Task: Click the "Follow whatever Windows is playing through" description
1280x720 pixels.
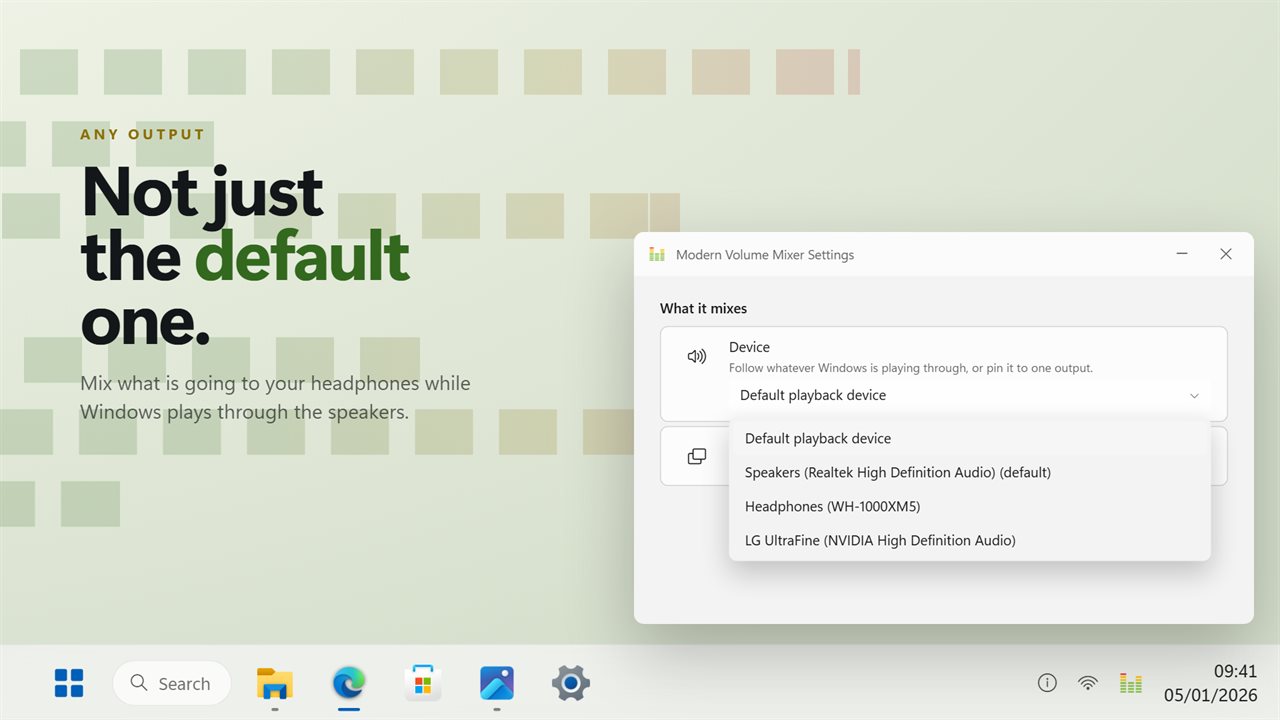Action: pos(911,368)
